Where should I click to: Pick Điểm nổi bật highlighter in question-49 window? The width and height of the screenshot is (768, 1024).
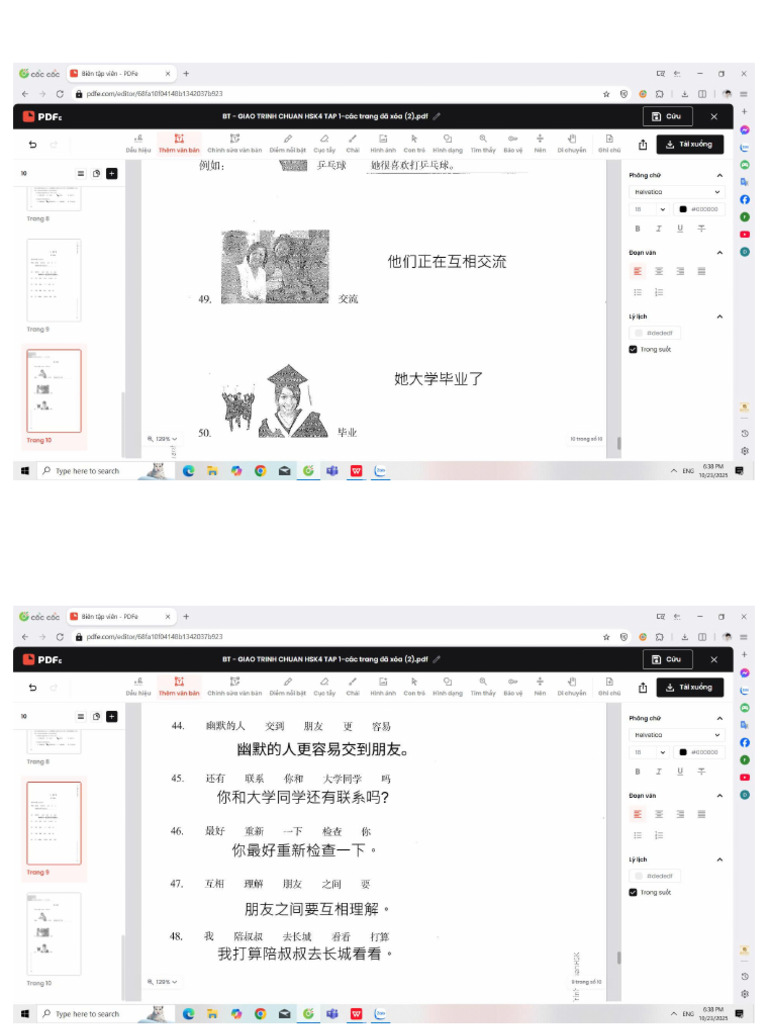[x=287, y=143]
